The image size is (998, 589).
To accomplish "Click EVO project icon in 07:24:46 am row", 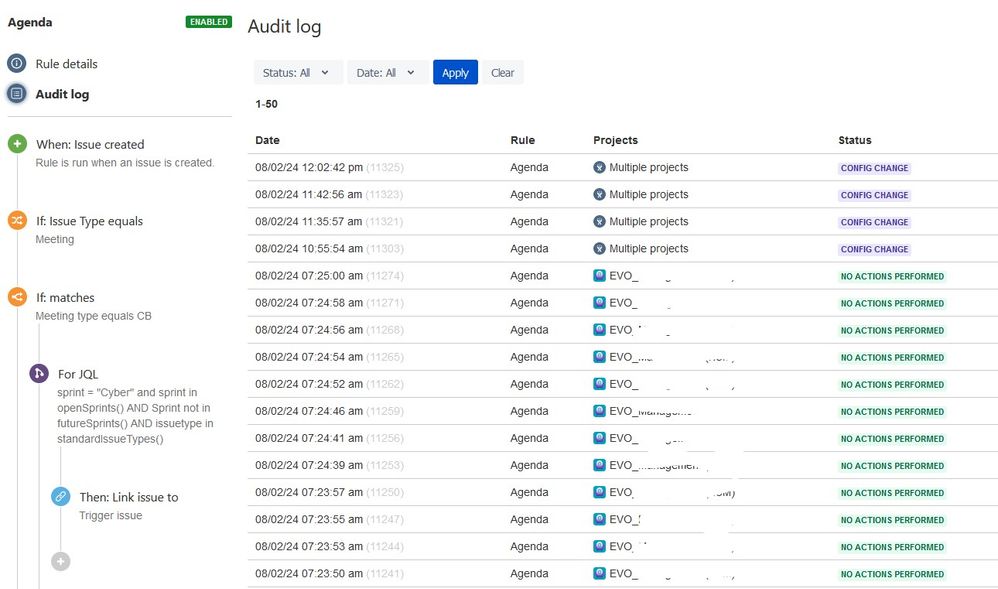I will point(599,411).
